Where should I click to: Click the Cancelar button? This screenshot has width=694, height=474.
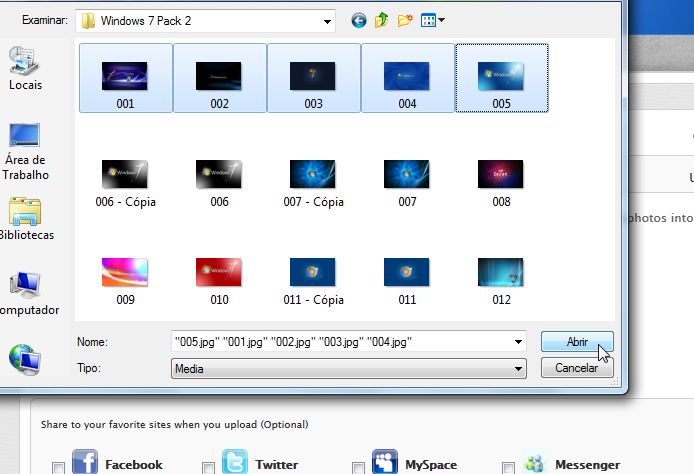pos(576,369)
